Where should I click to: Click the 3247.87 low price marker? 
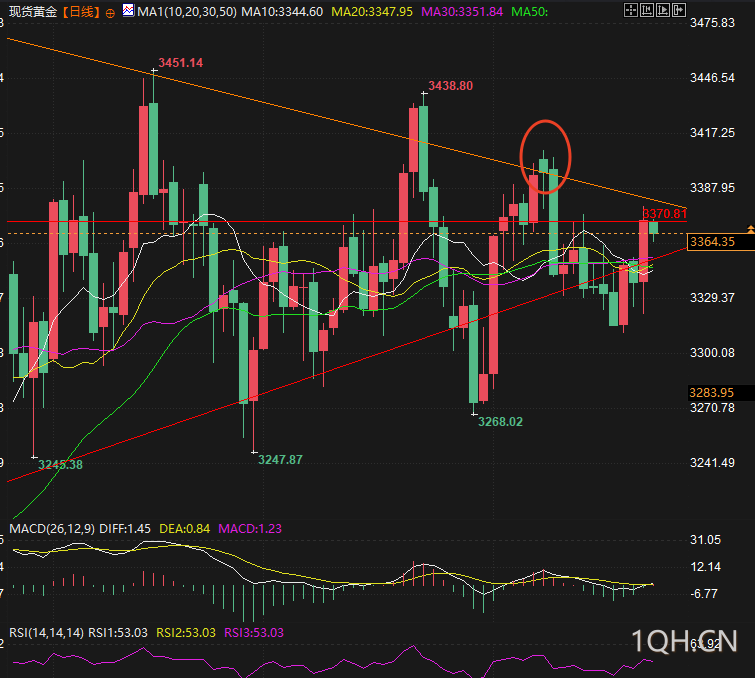(x=280, y=460)
